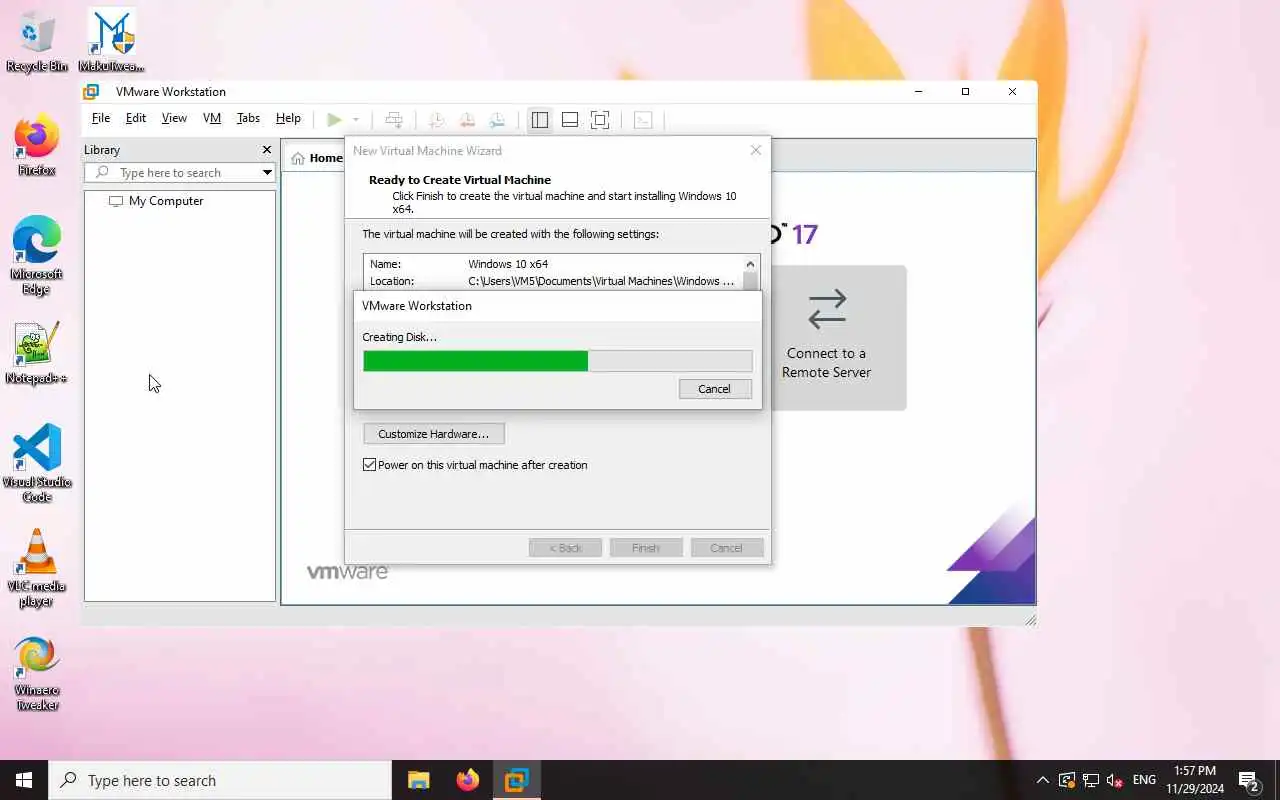Click the Revert to Snapshot toolbar icon

tap(467, 120)
